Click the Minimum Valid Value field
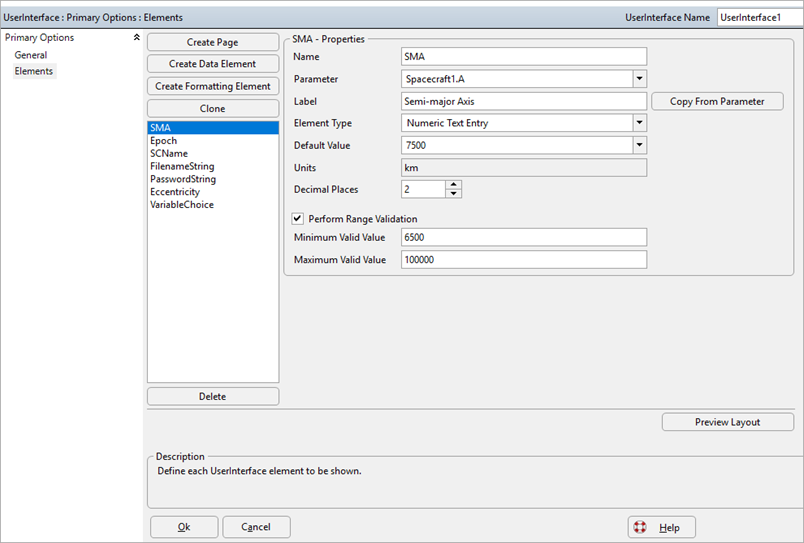 [524, 237]
